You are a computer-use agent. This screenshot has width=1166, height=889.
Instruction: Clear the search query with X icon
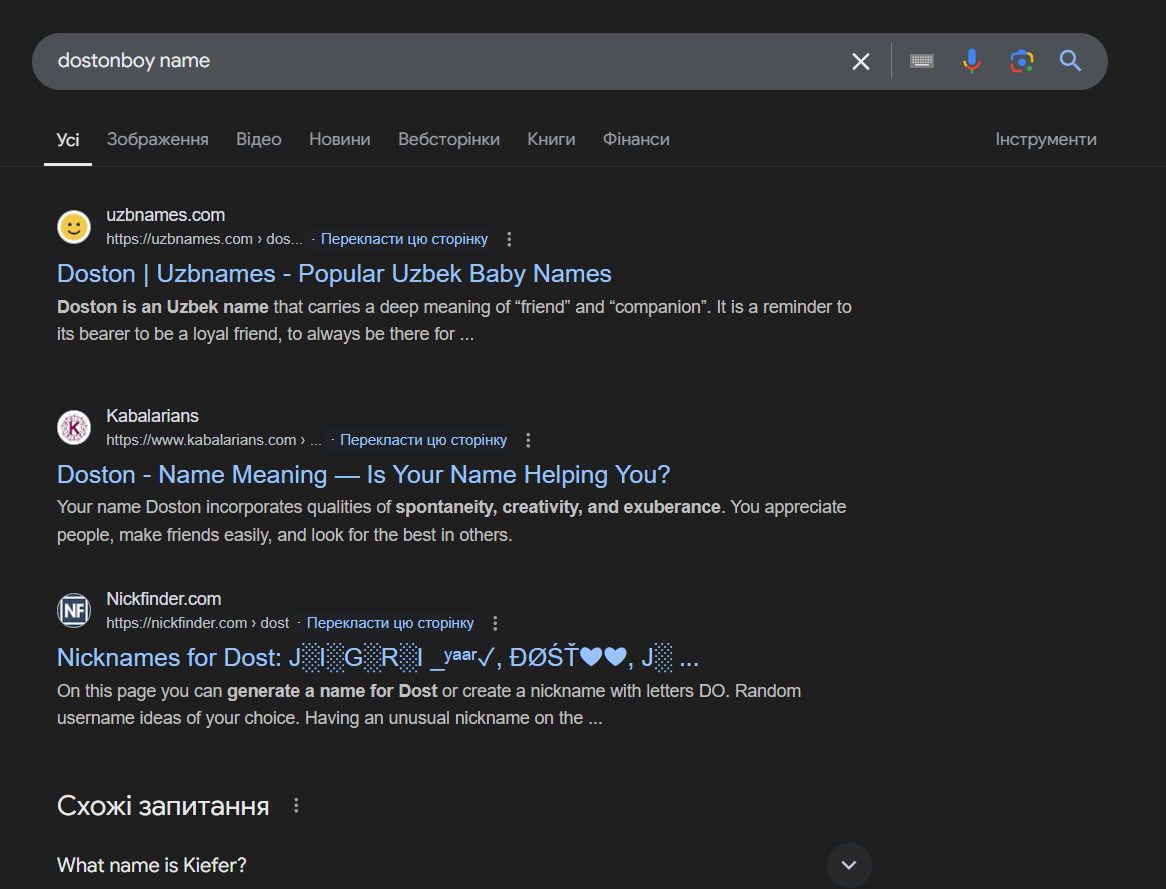tap(860, 62)
